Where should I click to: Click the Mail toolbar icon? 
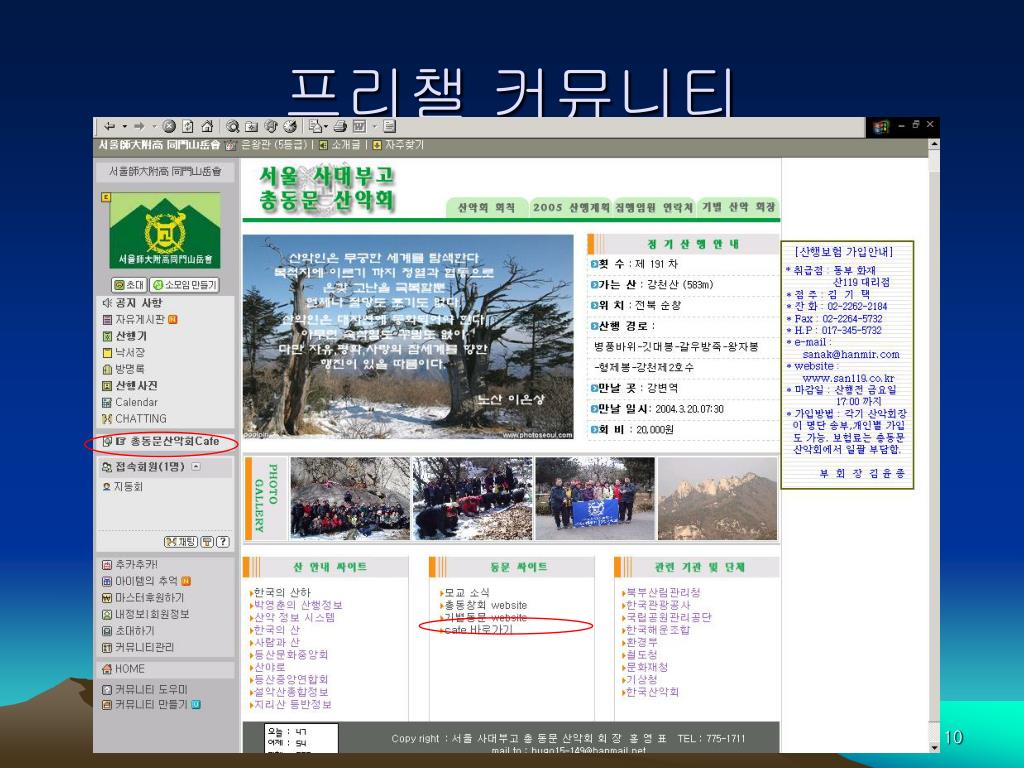[x=315, y=126]
